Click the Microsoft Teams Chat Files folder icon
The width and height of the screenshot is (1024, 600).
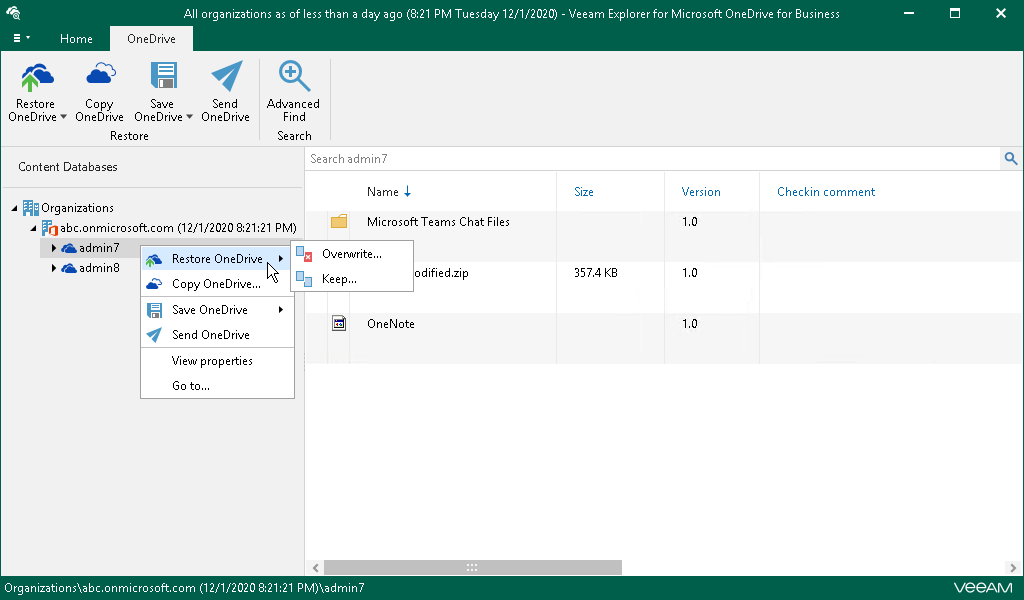coord(339,222)
